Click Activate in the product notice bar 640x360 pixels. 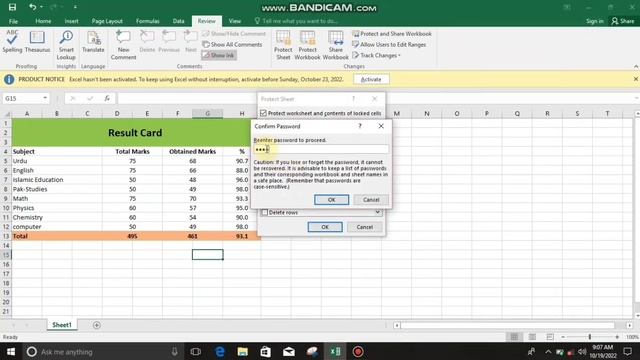[x=371, y=79]
